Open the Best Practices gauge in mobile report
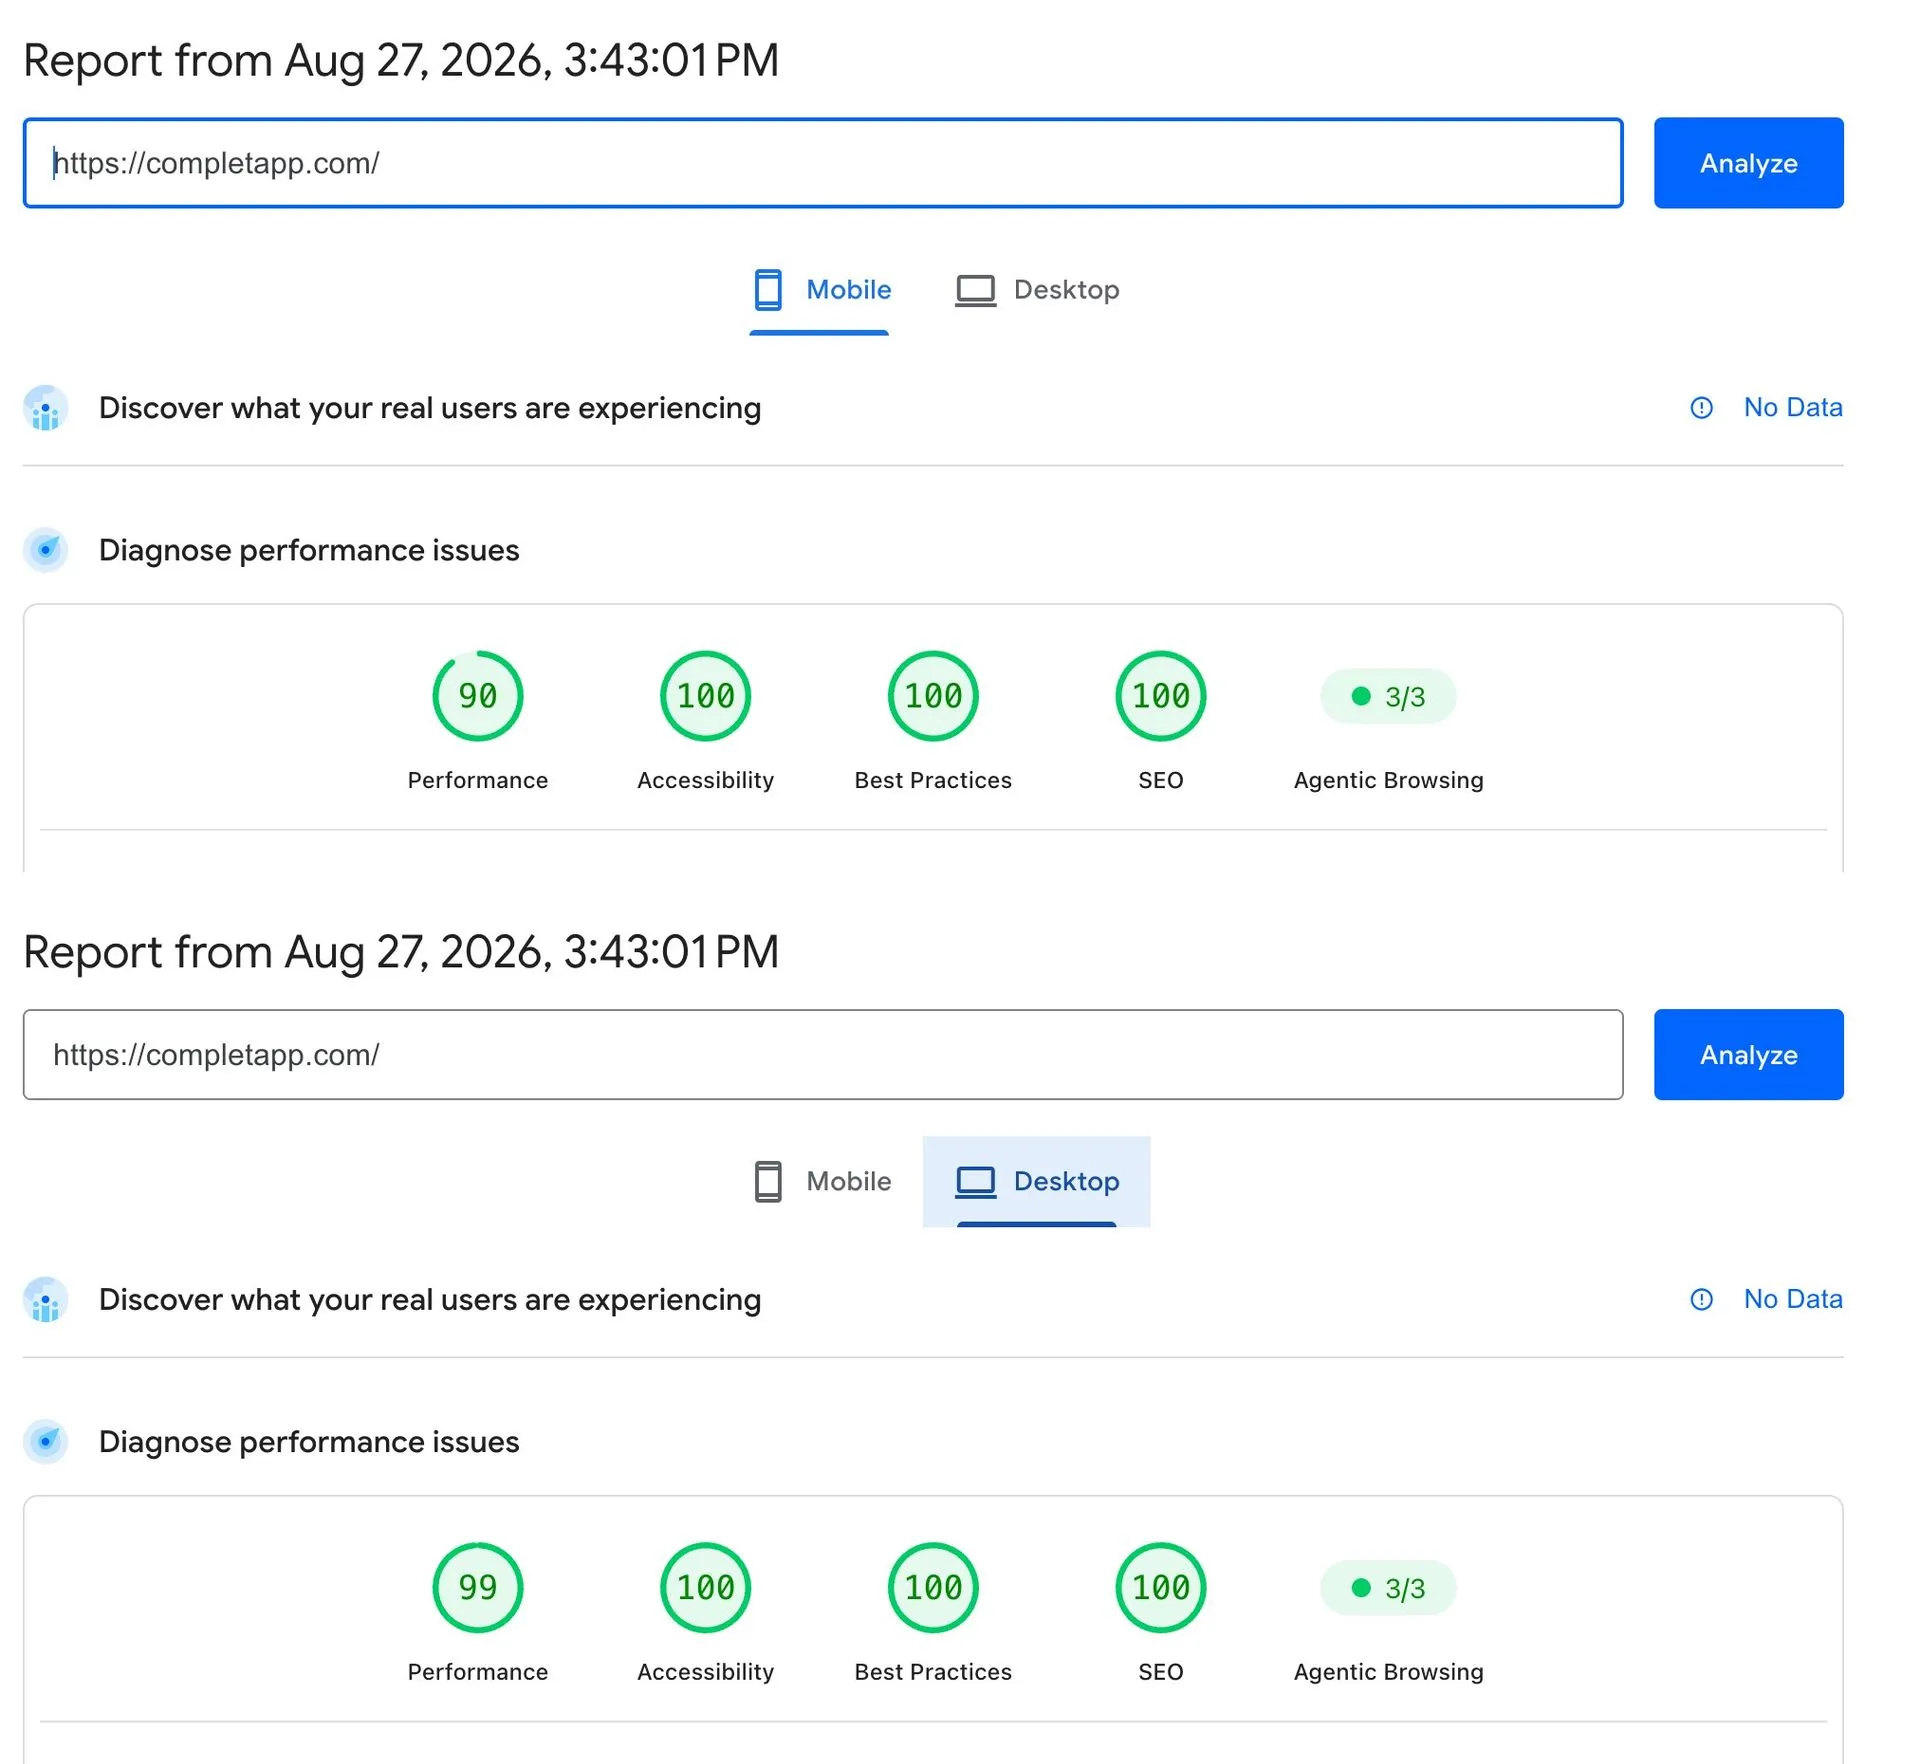Viewport: 1920px width, 1764px height. 933,696
